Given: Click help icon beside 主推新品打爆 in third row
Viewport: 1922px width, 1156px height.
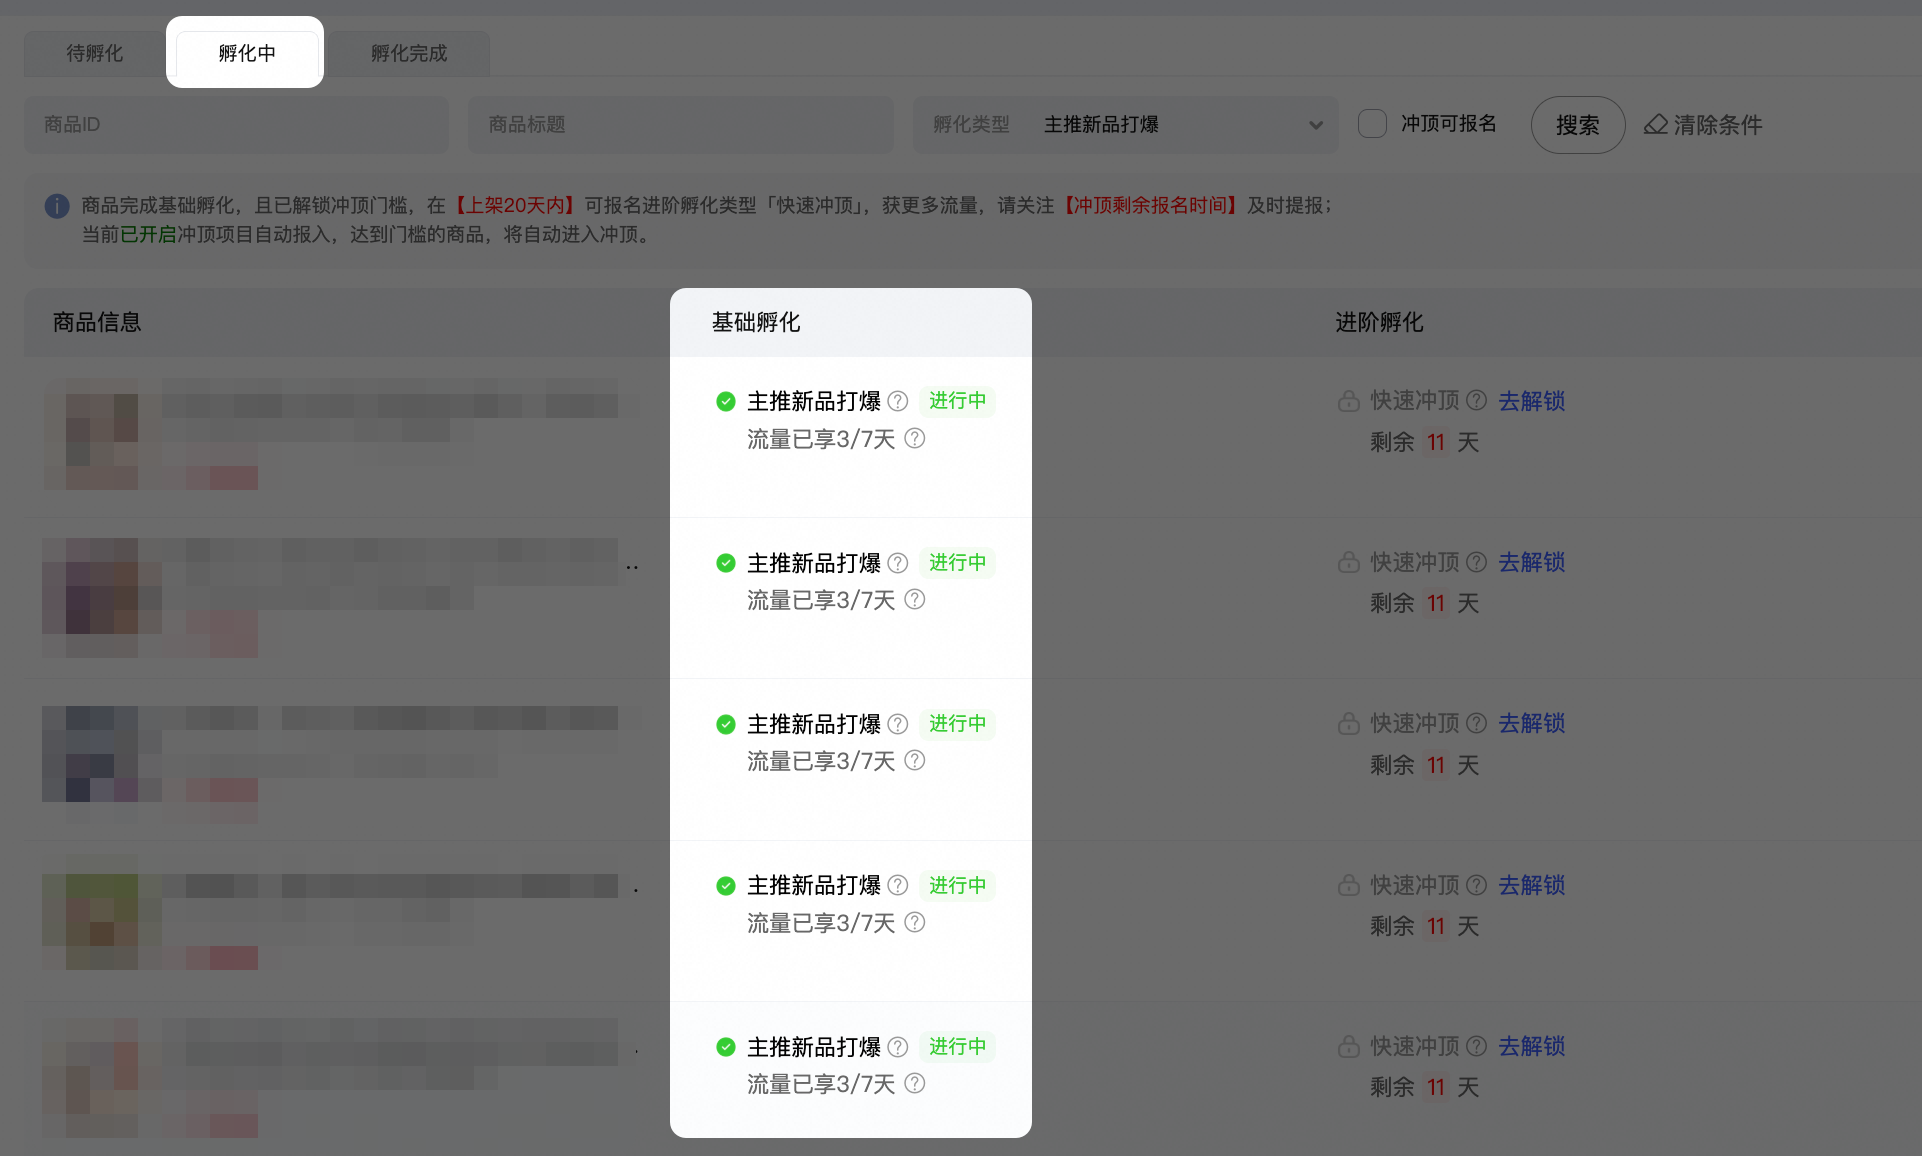Looking at the screenshot, I should [898, 724].
